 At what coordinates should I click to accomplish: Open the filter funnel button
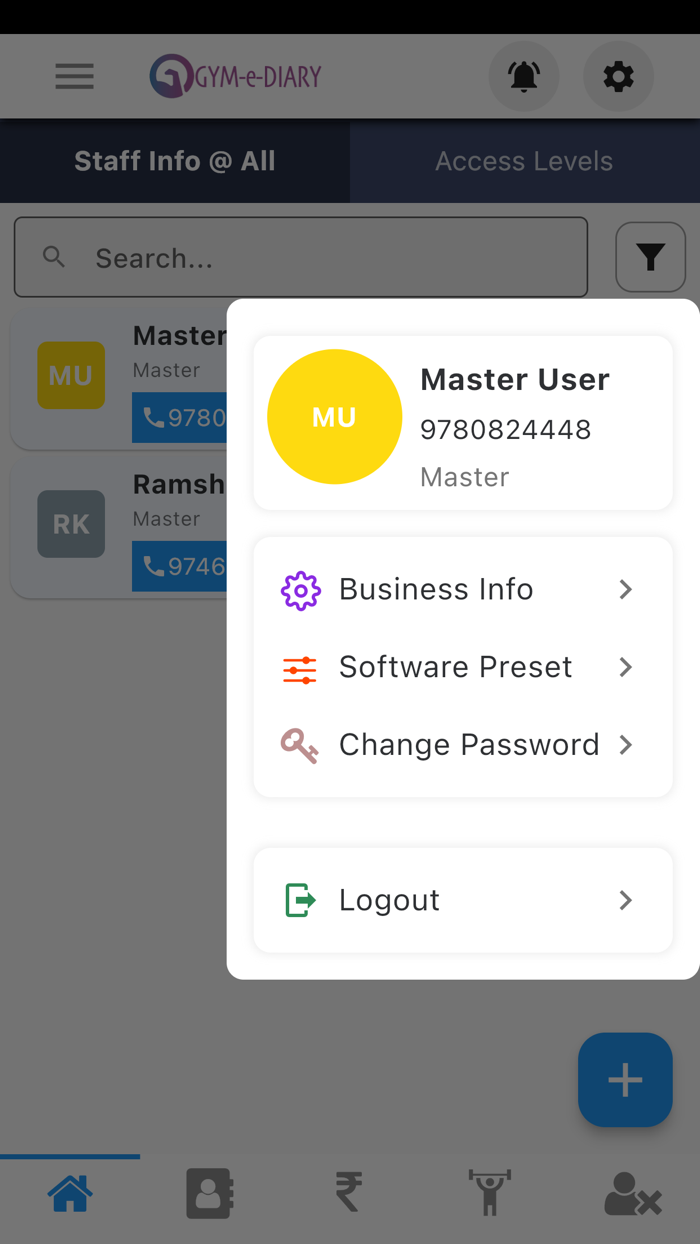pos(650,258)
